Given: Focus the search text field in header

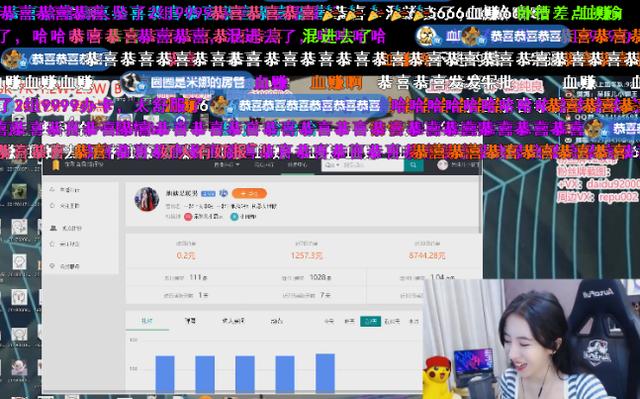Looking at the screenshot, I should [372, 165].
